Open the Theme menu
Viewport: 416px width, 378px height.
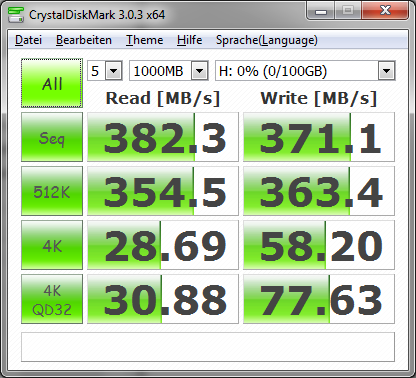[x=144, y=40]
